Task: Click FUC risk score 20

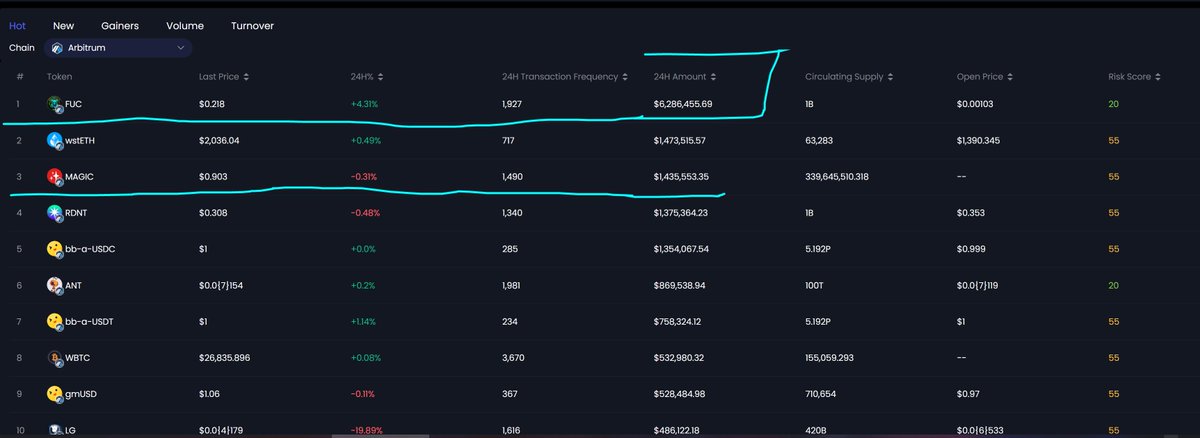Action: tap(1114, 104)
